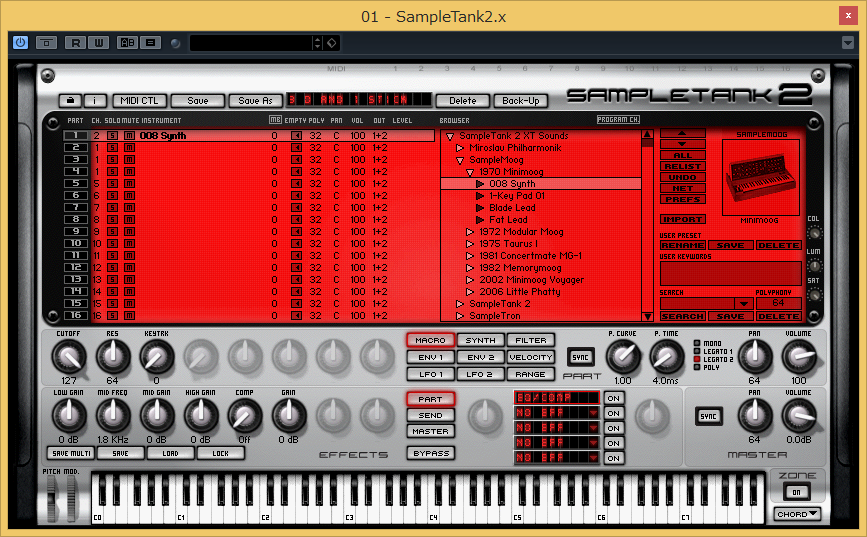
Task: Click the Cutoff knob
Action: pyautogui.click(x=69, y=357)
